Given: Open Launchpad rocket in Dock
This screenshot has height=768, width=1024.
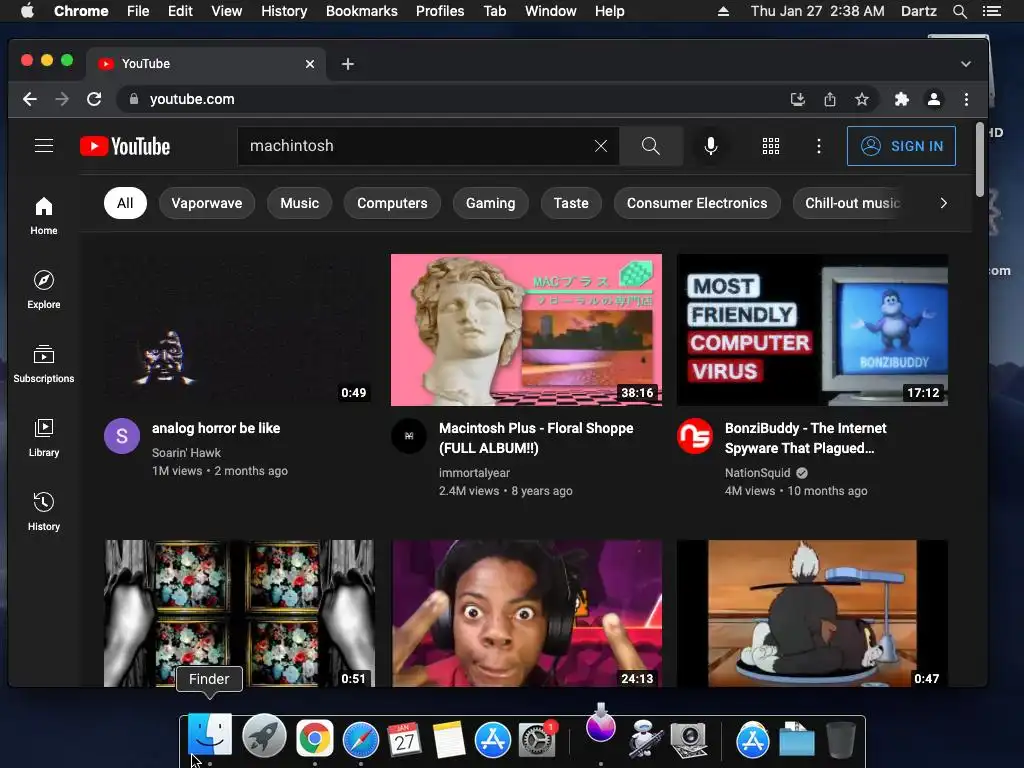Looking at the screenshot, I should point(263,737).
